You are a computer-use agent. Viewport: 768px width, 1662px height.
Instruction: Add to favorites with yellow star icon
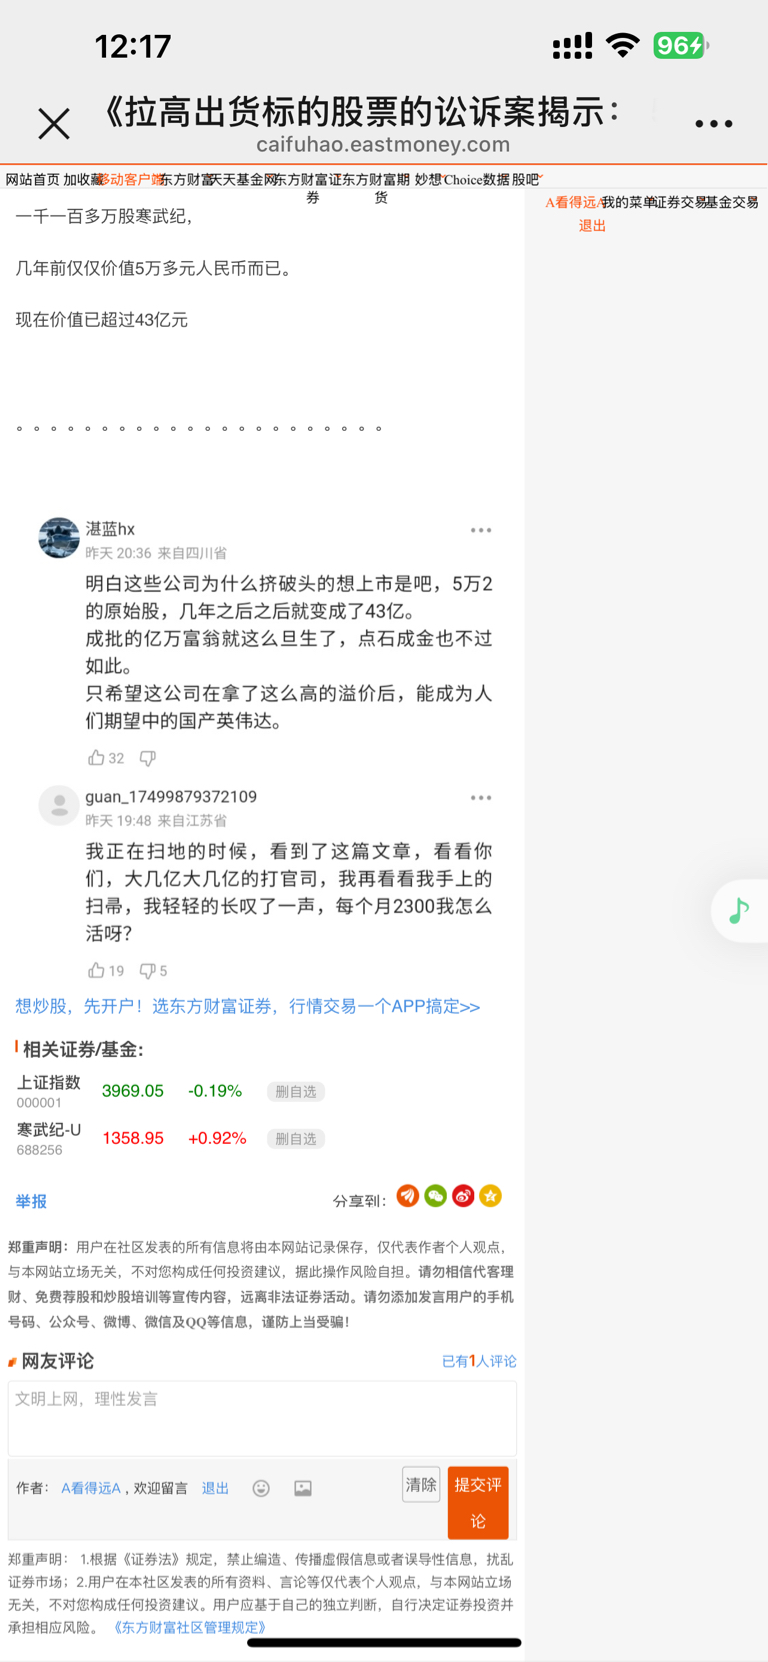[490, 1196]
